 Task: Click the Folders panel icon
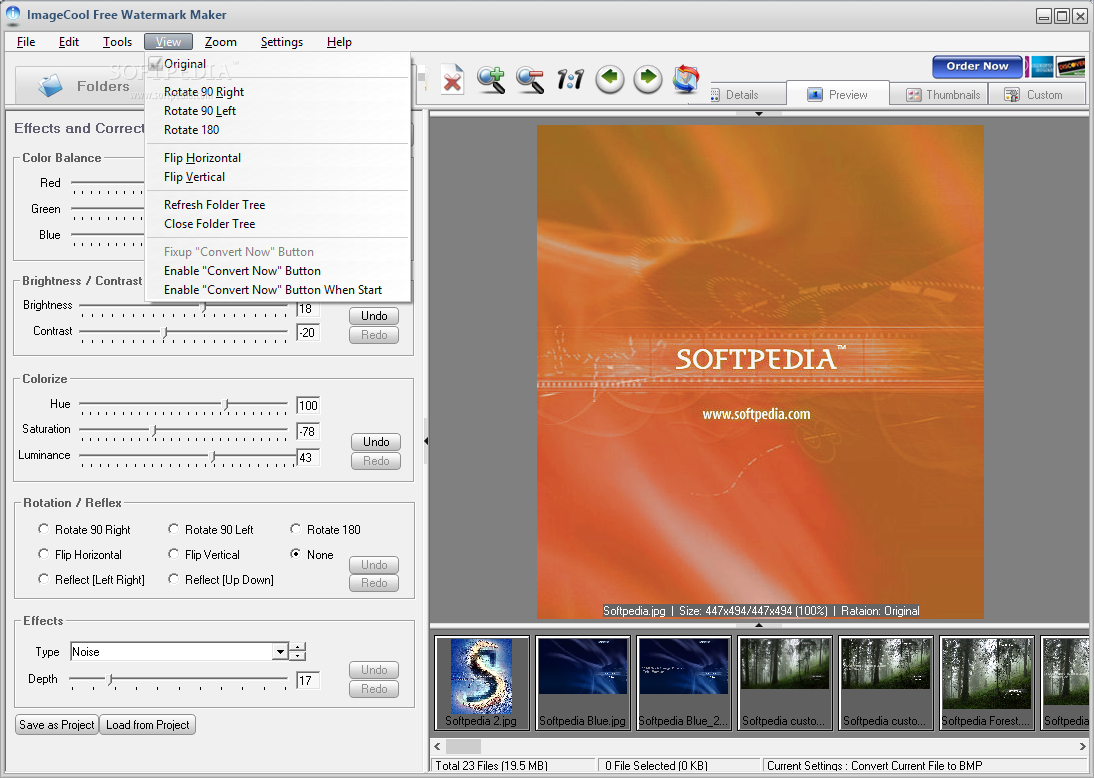[x=50, y=85]
